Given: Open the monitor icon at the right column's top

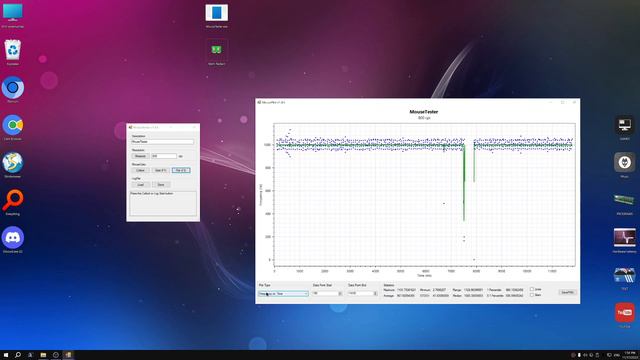Looking at the screenshot, I should (x=624, y=125).
